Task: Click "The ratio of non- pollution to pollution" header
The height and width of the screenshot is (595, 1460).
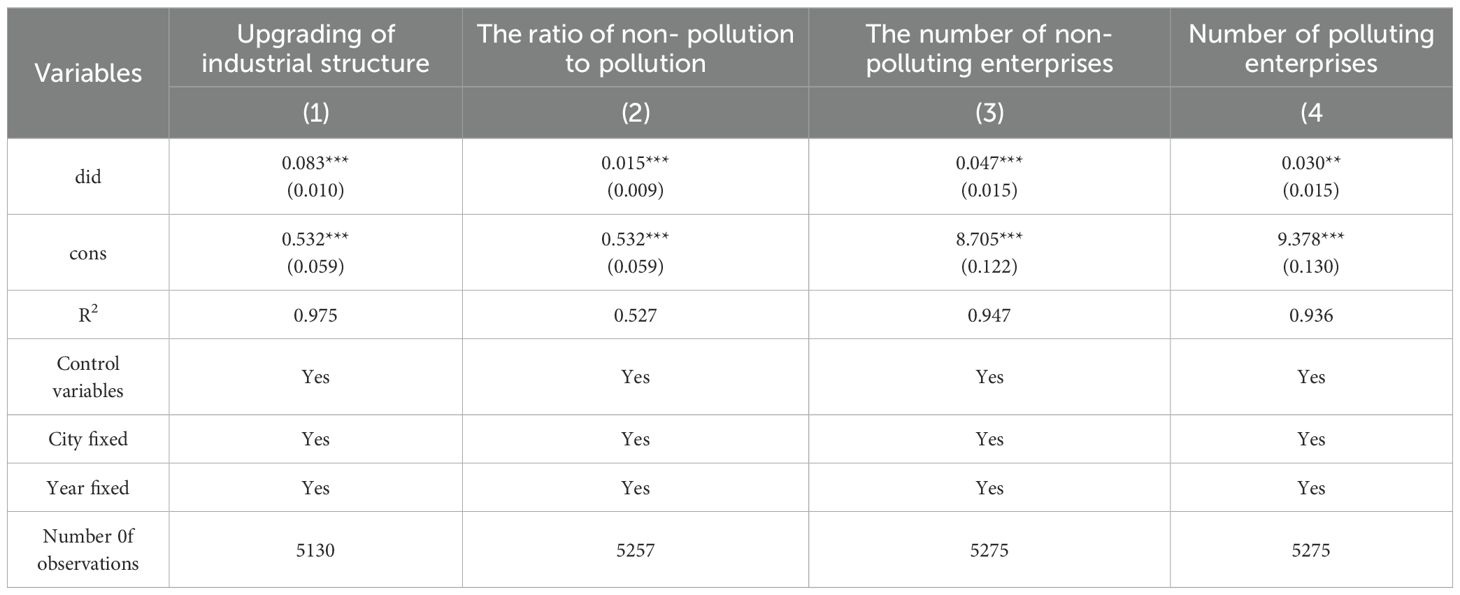Action: pyautogui.click(x=635, y=49)
